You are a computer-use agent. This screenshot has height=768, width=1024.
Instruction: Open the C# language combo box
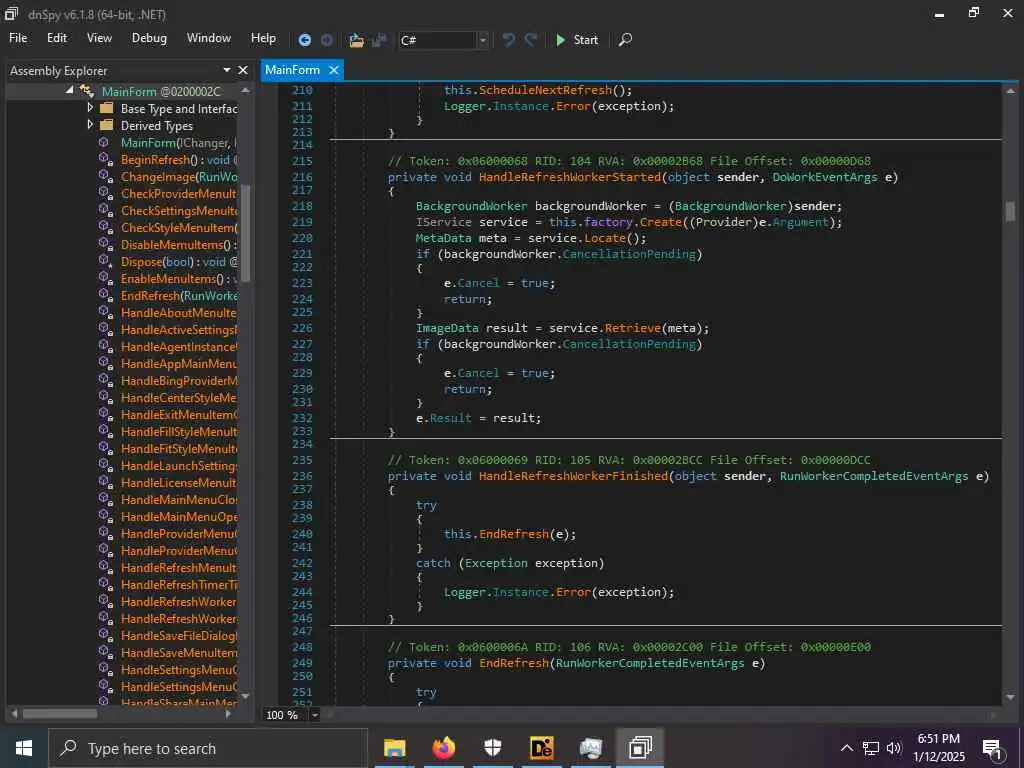[443, 40]
